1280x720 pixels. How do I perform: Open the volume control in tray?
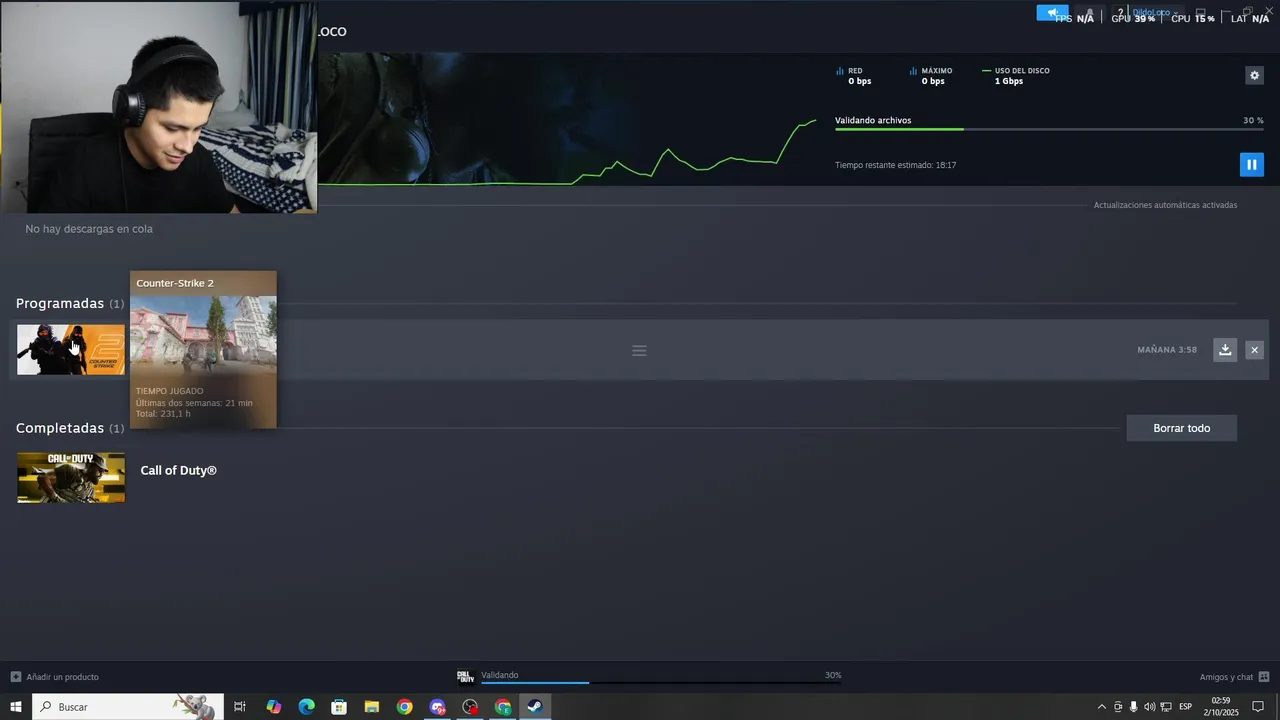point(1149,707)
